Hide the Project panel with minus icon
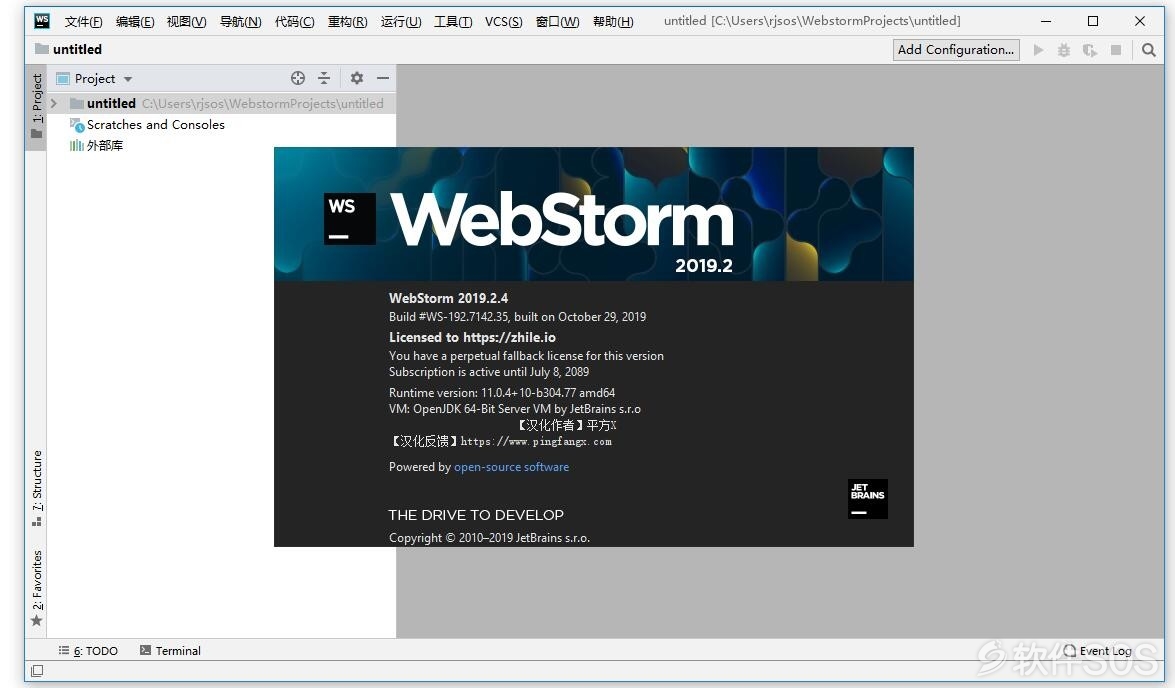Image resolution: width=1175 pixels, height=688 pixels. click(383, 78)
